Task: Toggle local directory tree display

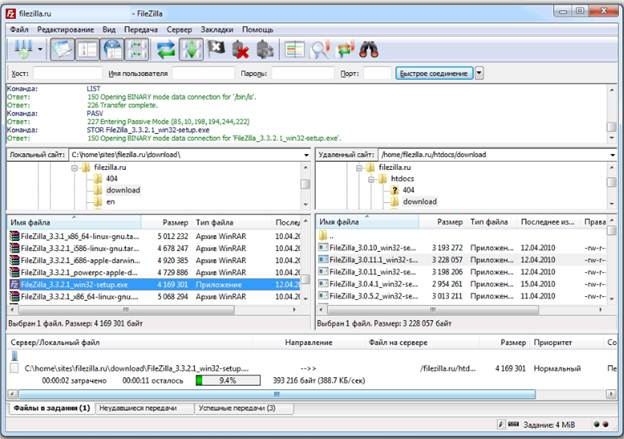Action: coord(87,48)
